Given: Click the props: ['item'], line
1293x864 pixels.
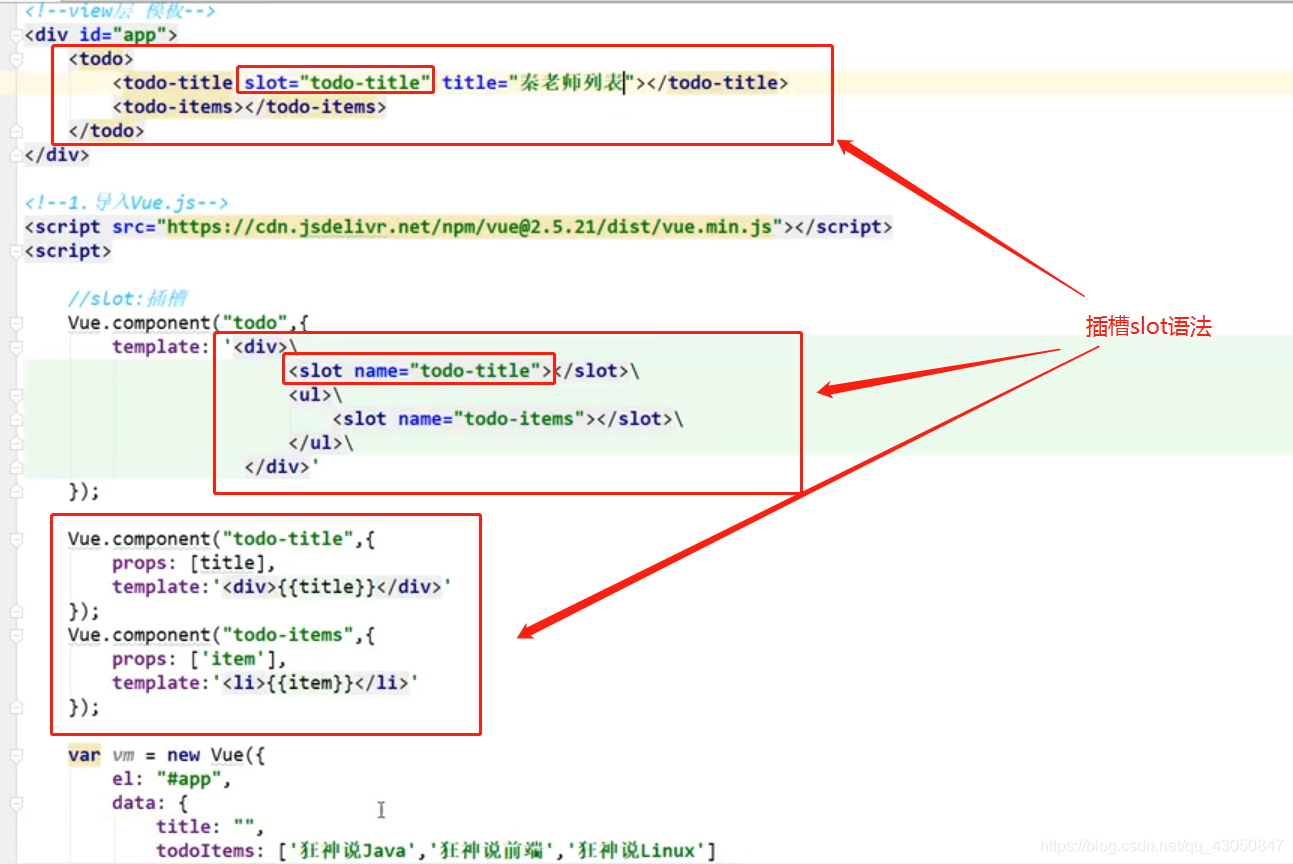Looking at the screenshot, I should point(199,659).
